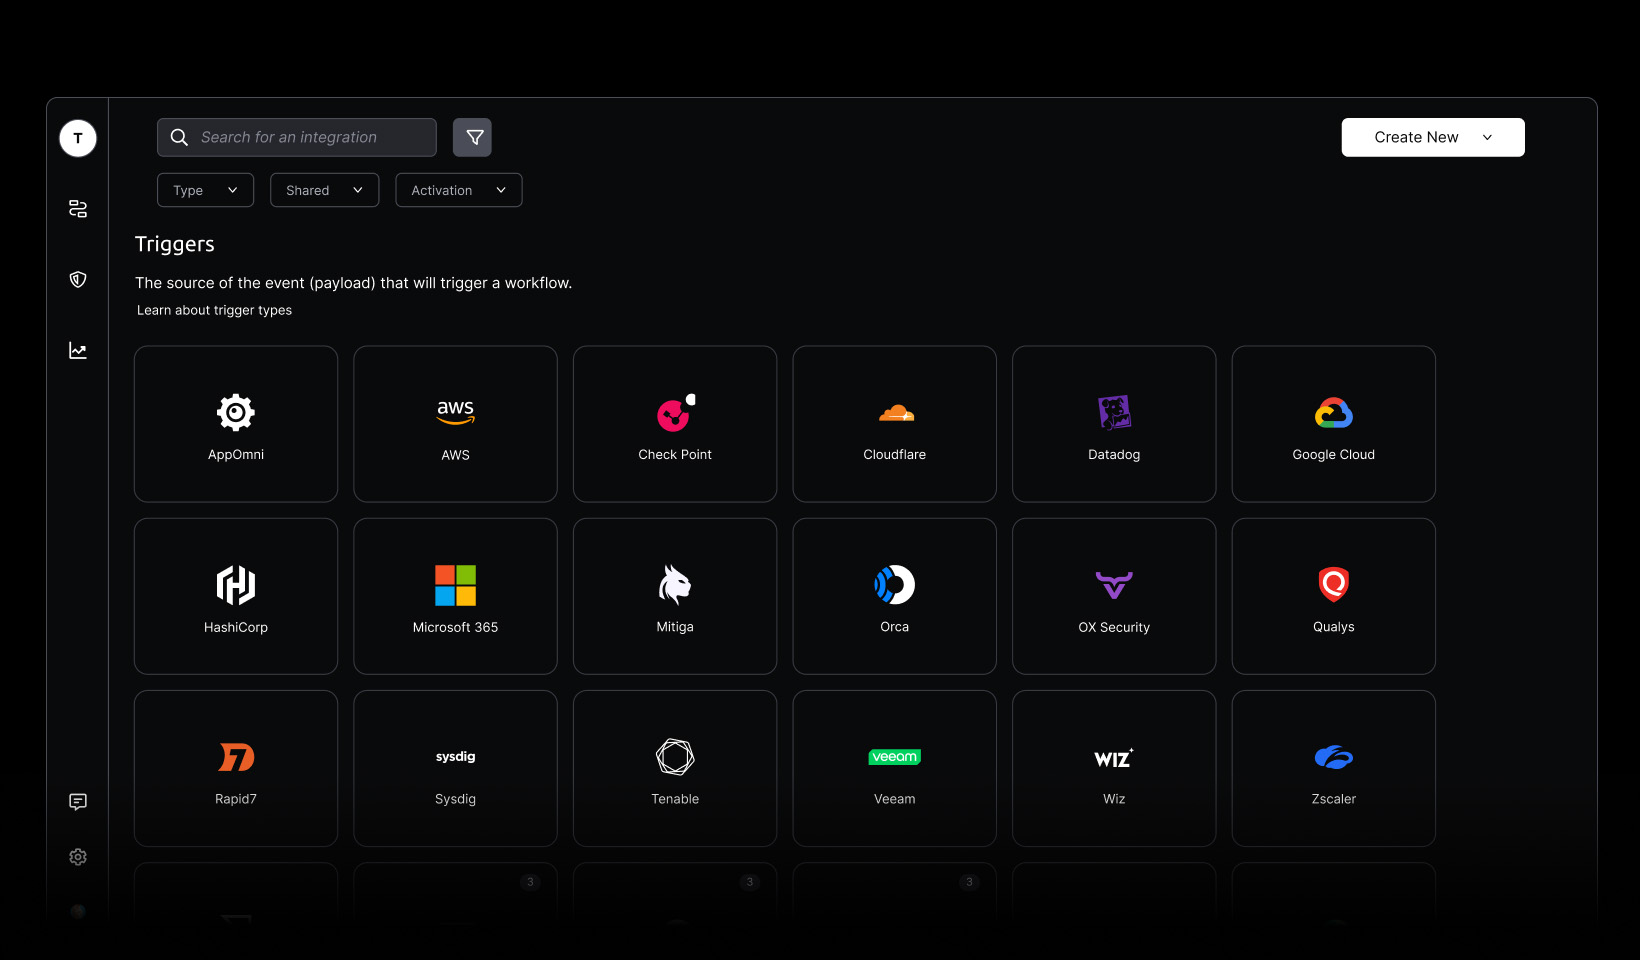The height and width of the screenshot is (960, 1640).
Task: Open the settings gear in sidebar
Action: [x=78, y=857]
